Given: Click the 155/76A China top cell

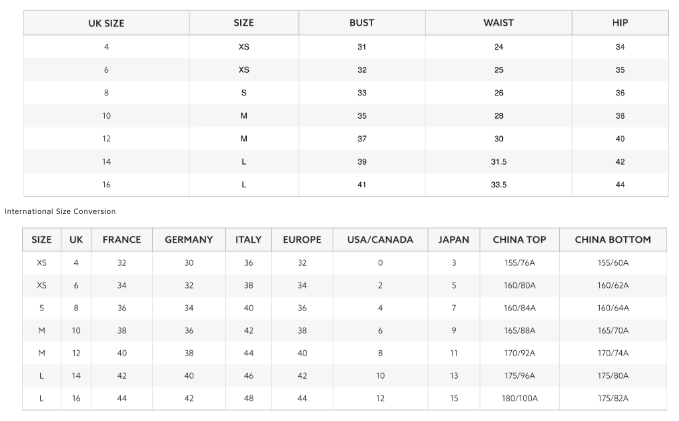Looking at the screenshot, I should 520,263.
